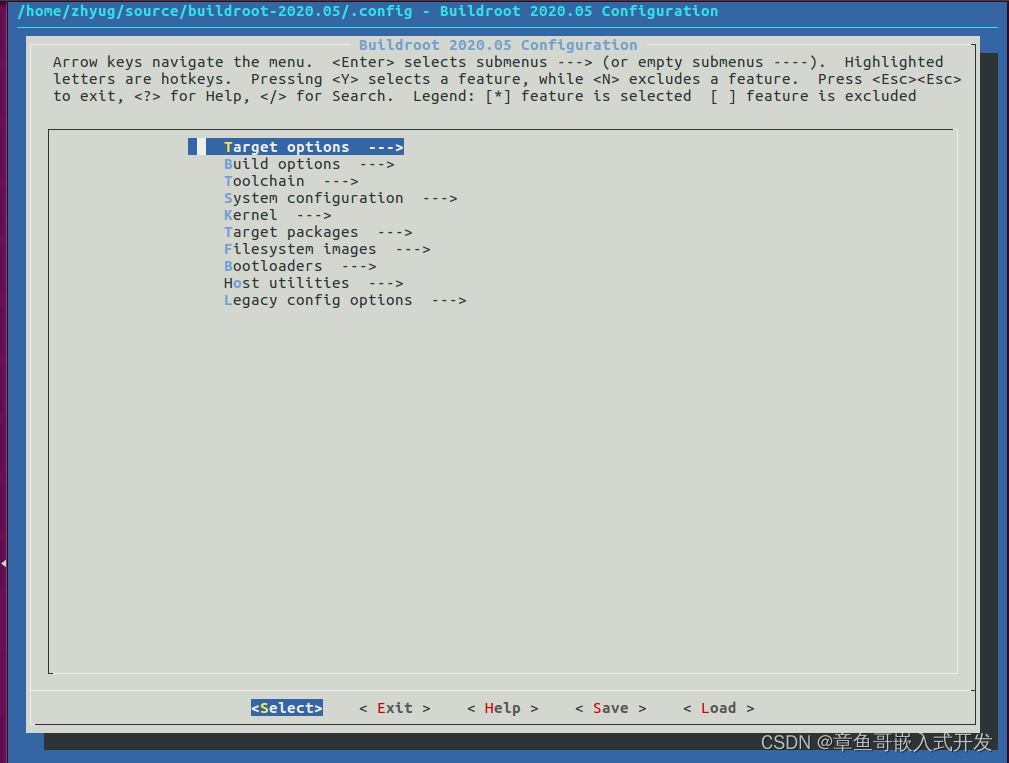1009x763 pixels.
Task: Open the Kernel submenu
Action: click(277, 215)
